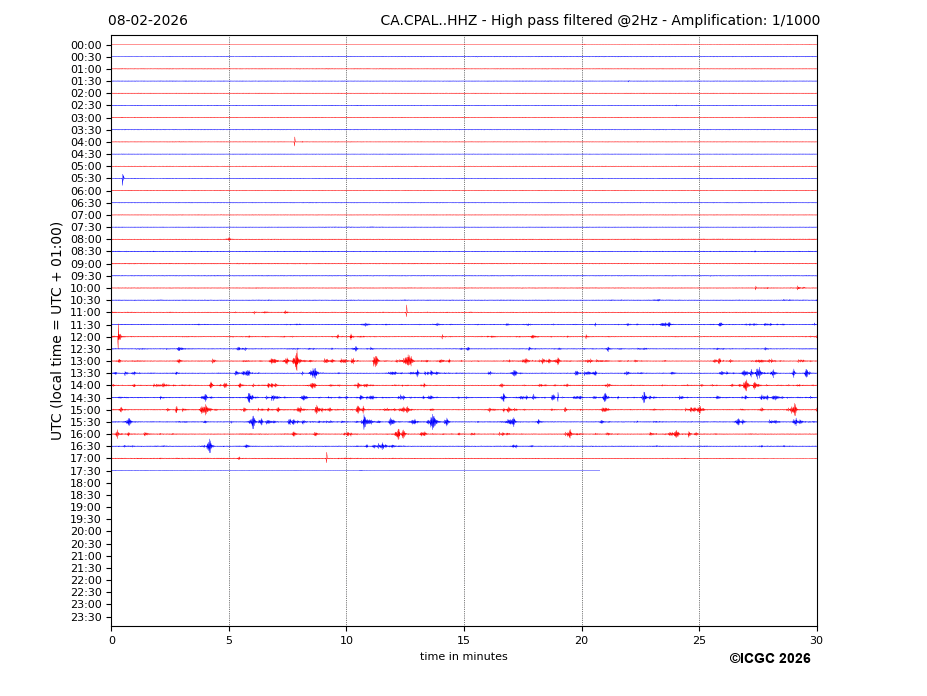Select the 17:30 time row label

tap(86, 471)
